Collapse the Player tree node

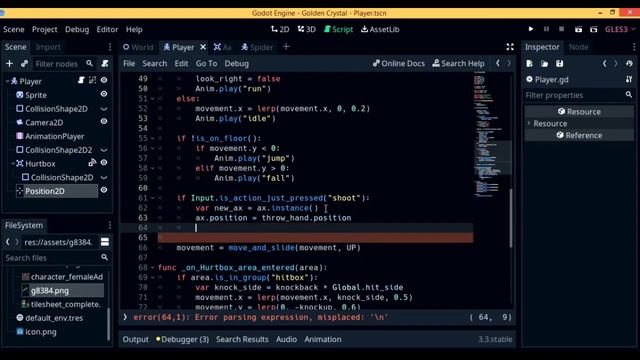[7, 82]
